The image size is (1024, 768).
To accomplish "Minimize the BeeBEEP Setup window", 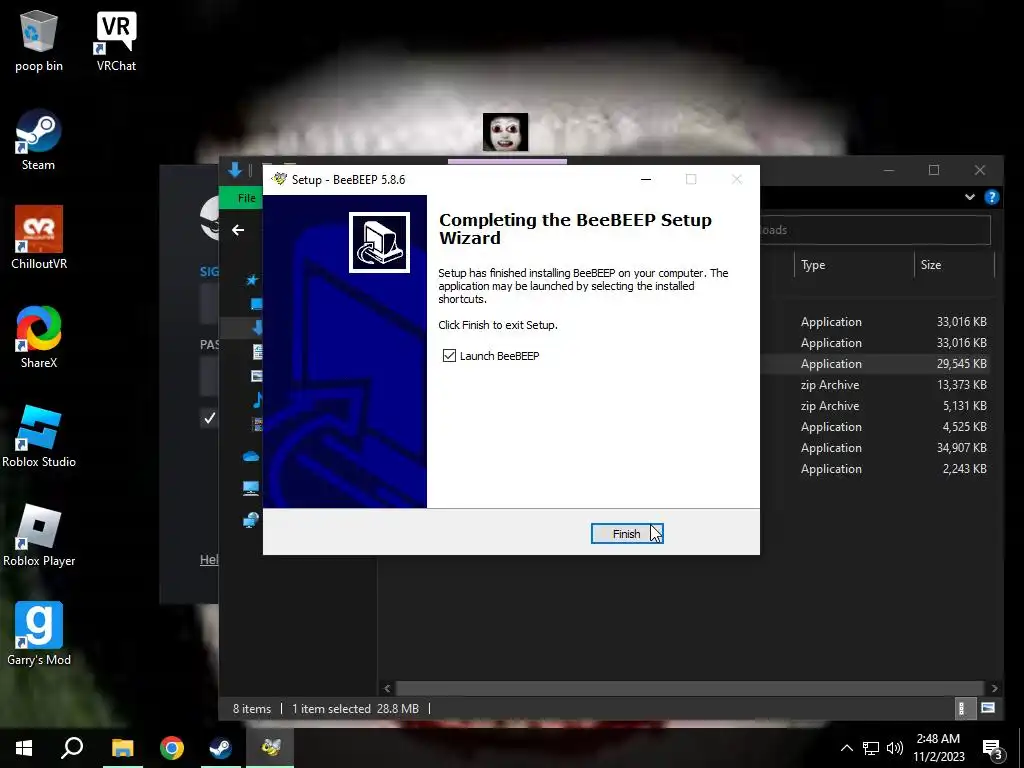I will [x=646, y=179].
